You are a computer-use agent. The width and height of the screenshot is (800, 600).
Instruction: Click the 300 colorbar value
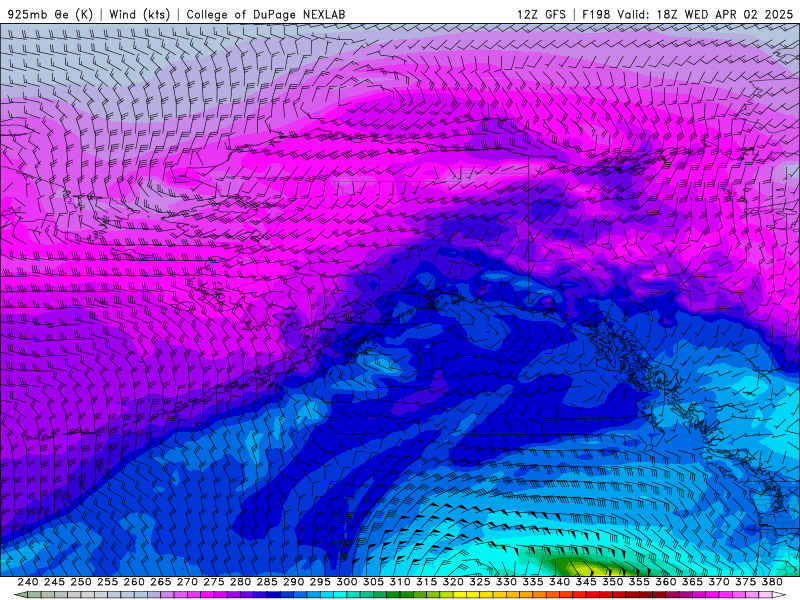pos(346,582)
